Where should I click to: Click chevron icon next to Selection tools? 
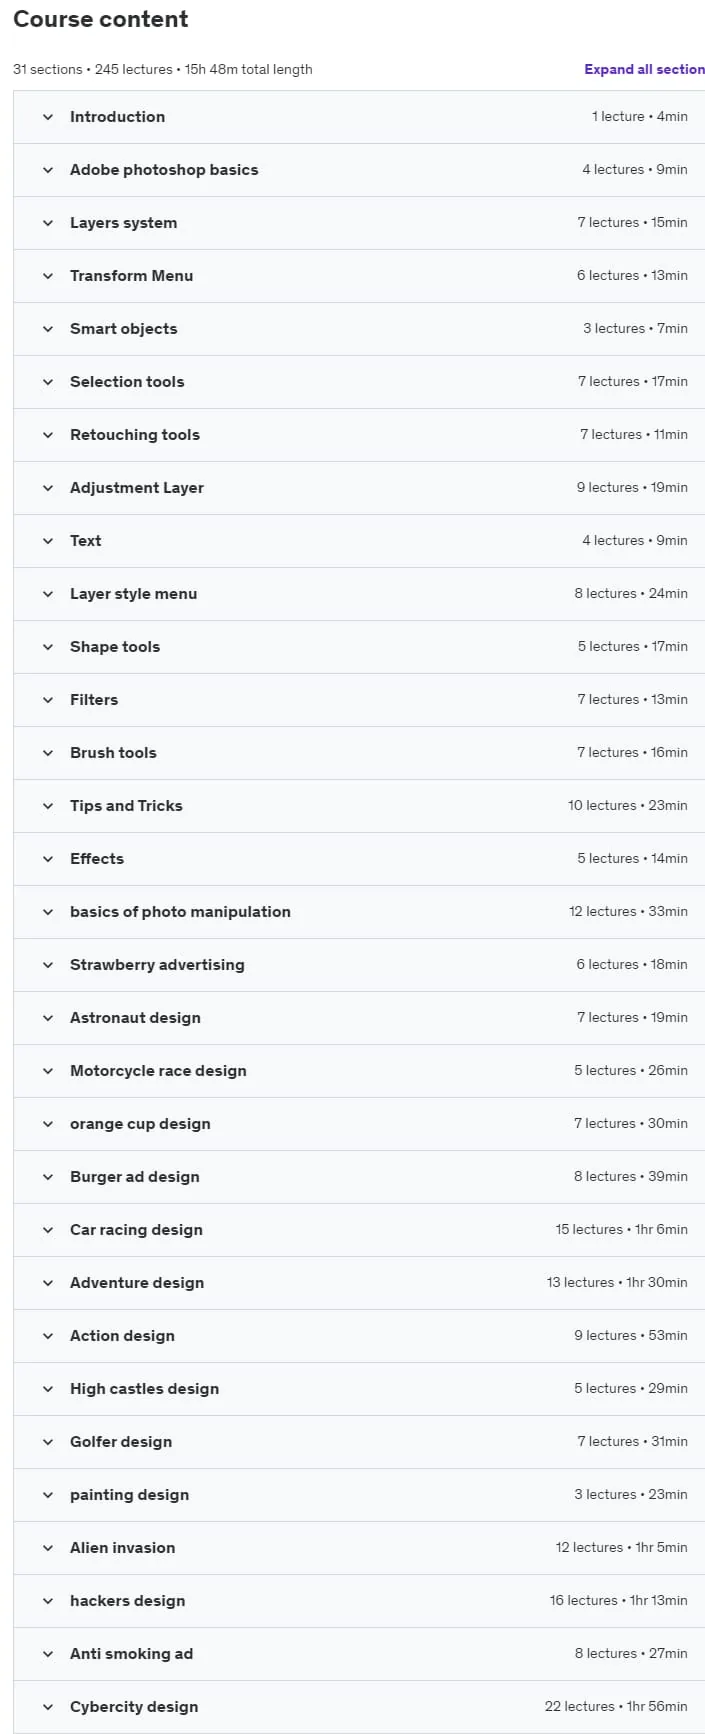tap(48, 382)
